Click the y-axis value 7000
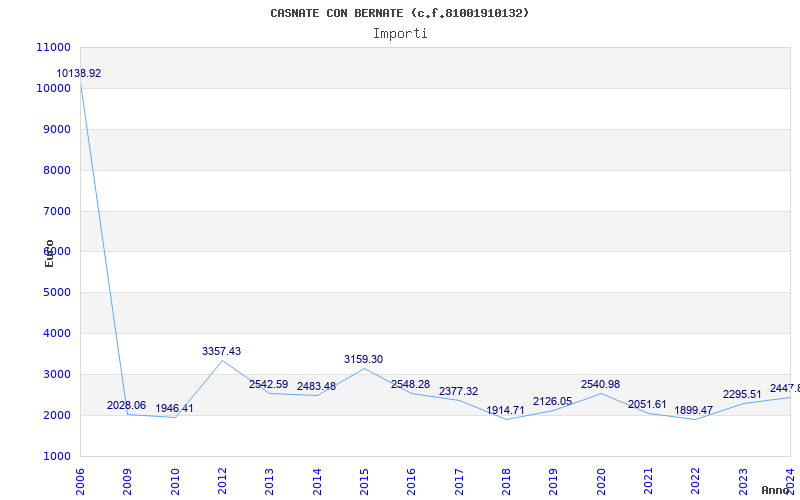The height and width of the screenshot is (500, 800). click(x=57, y=211)
